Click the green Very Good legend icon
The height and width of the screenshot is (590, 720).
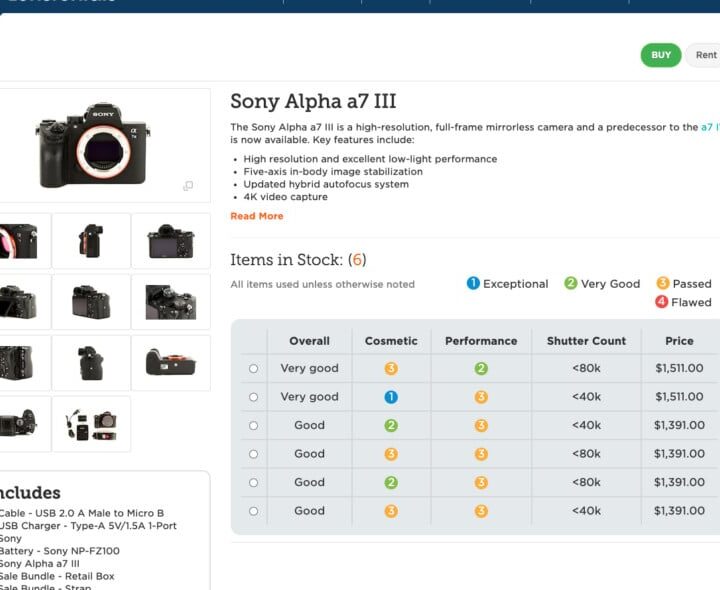click(571, 284)
